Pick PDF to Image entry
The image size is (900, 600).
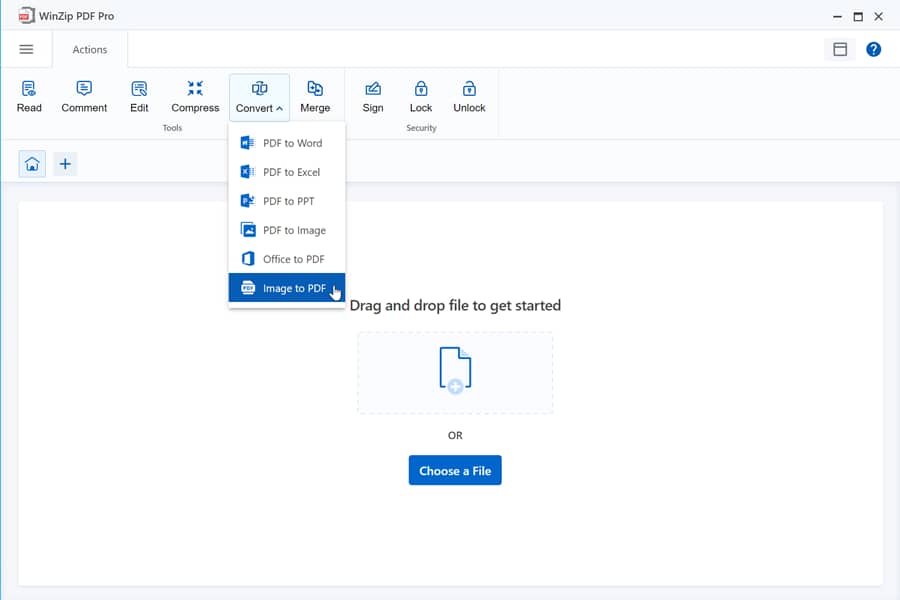pos(287,230)
